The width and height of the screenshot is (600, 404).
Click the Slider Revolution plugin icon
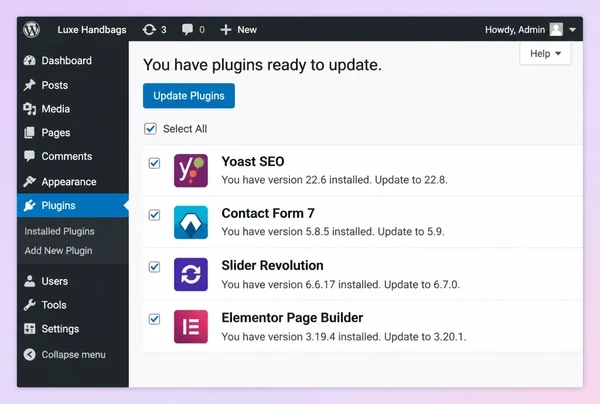point(191,274)
